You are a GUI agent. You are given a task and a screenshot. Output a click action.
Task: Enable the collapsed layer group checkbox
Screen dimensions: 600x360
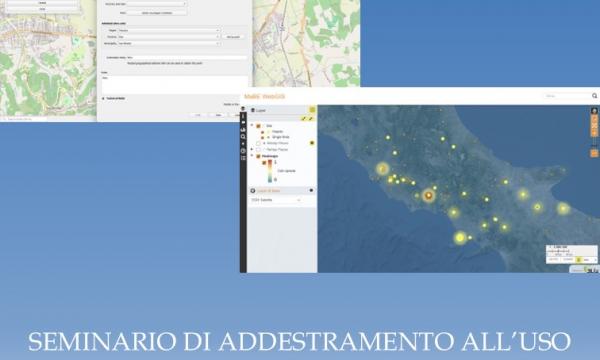(x=258, y=150)
